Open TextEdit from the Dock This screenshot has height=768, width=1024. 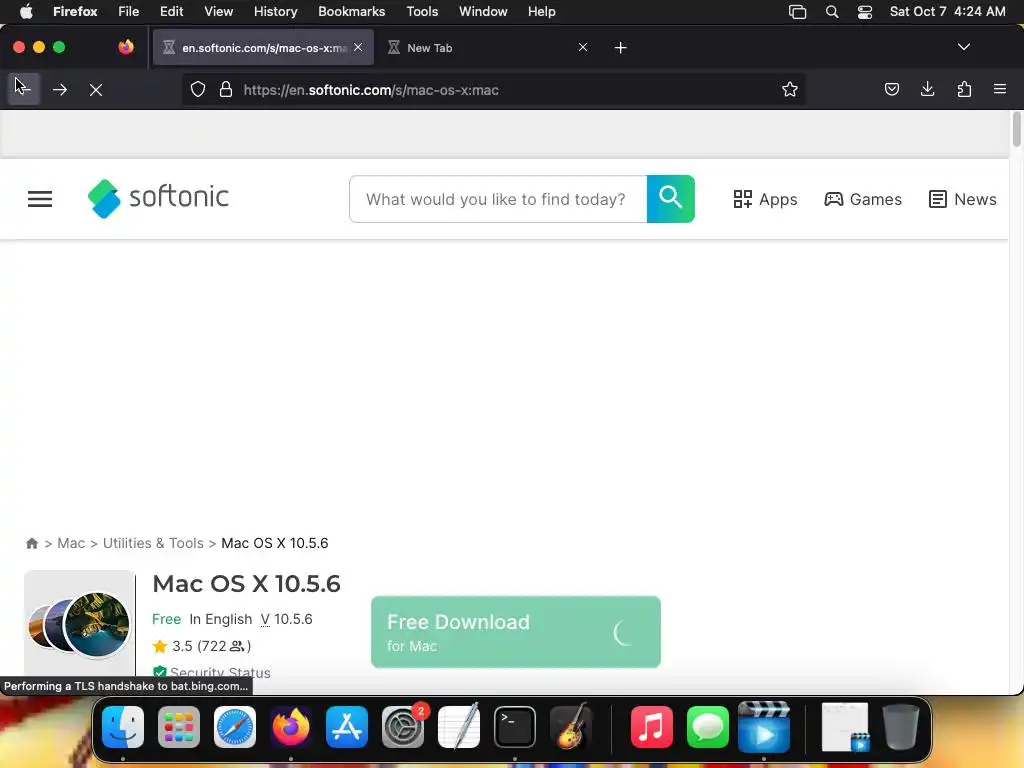pyautogui.click(x=459, y=727)
